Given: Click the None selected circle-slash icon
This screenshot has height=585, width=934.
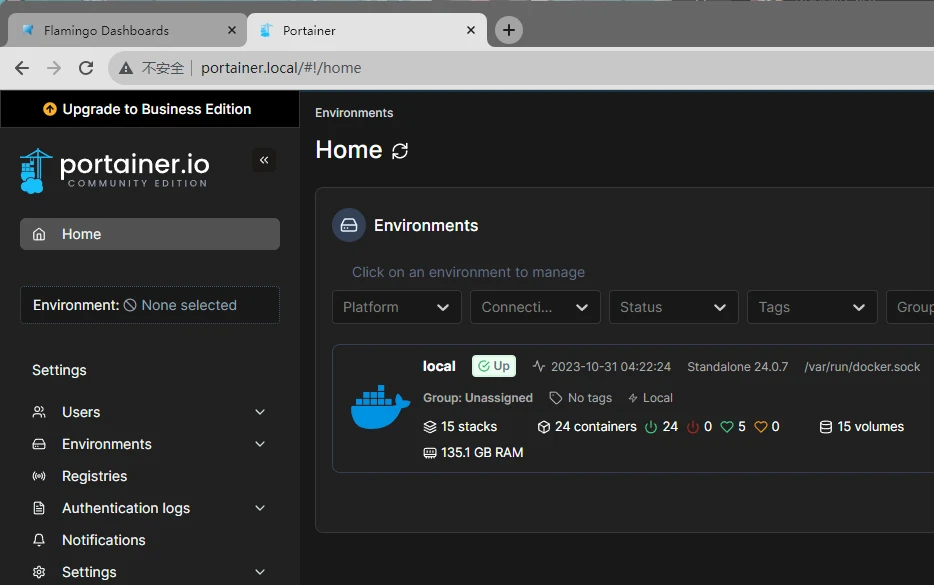Looking at the screenshot, I should coord(130,305).
